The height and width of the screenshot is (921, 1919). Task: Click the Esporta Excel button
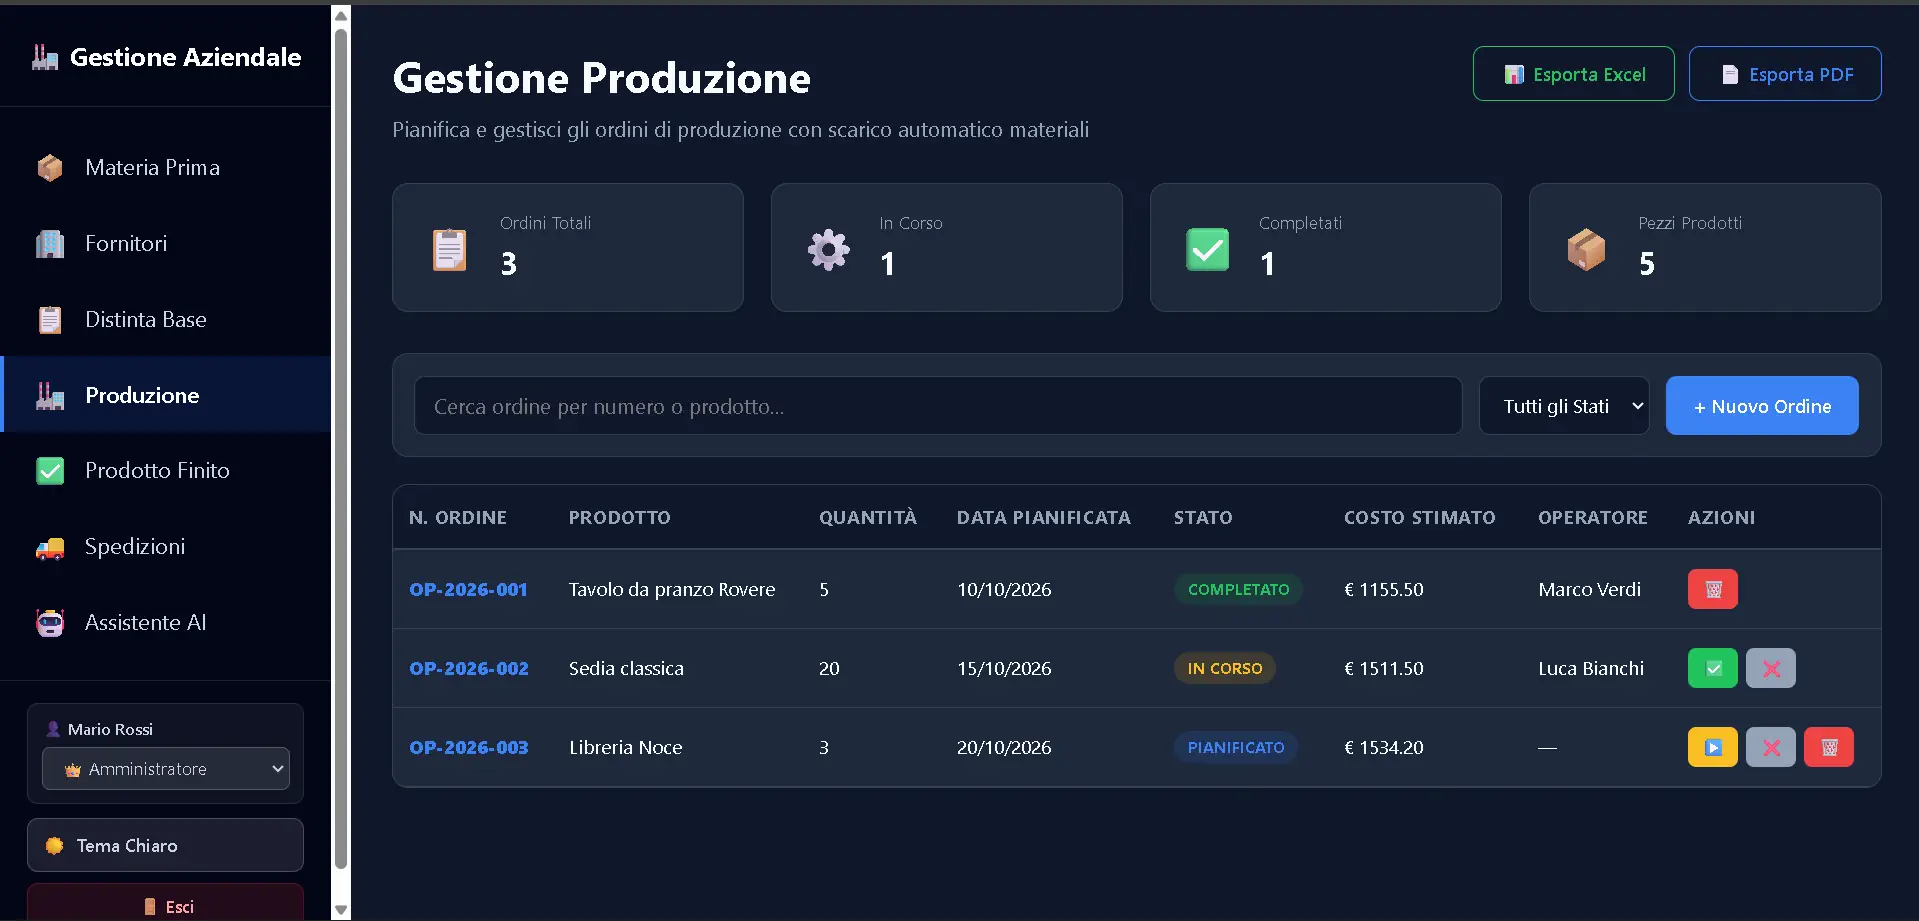1573,74
